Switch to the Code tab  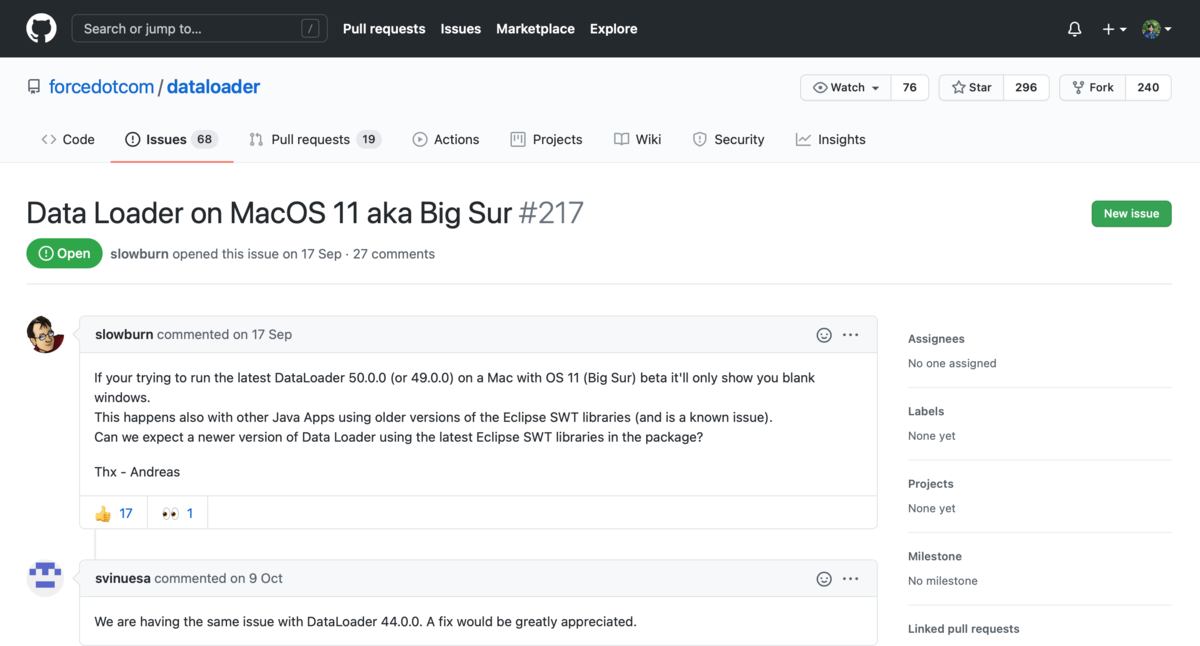tap(68, 140)
